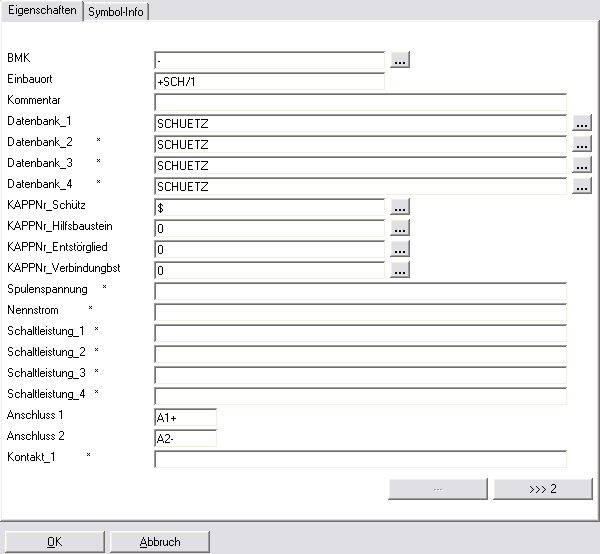Click the KAPPNr_Schütz input field
The height and width of the screenshot is (554, 600).
pyautogui.click(x=269, y=207)
